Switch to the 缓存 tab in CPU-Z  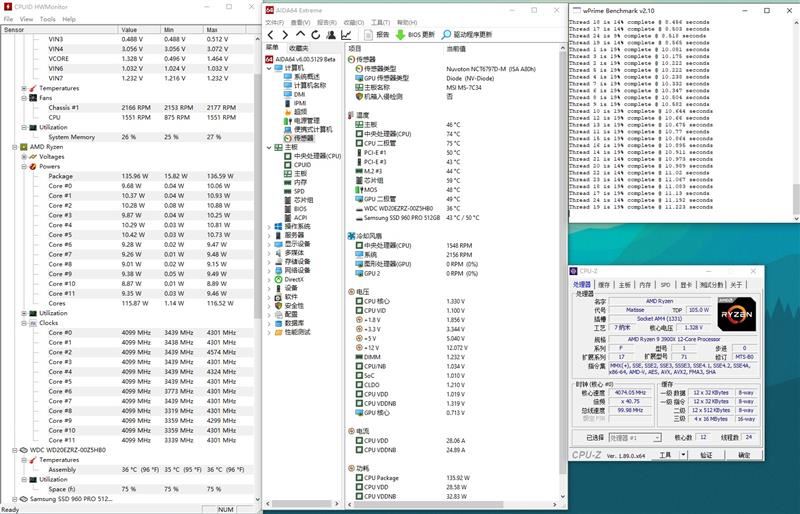(604, 285)
